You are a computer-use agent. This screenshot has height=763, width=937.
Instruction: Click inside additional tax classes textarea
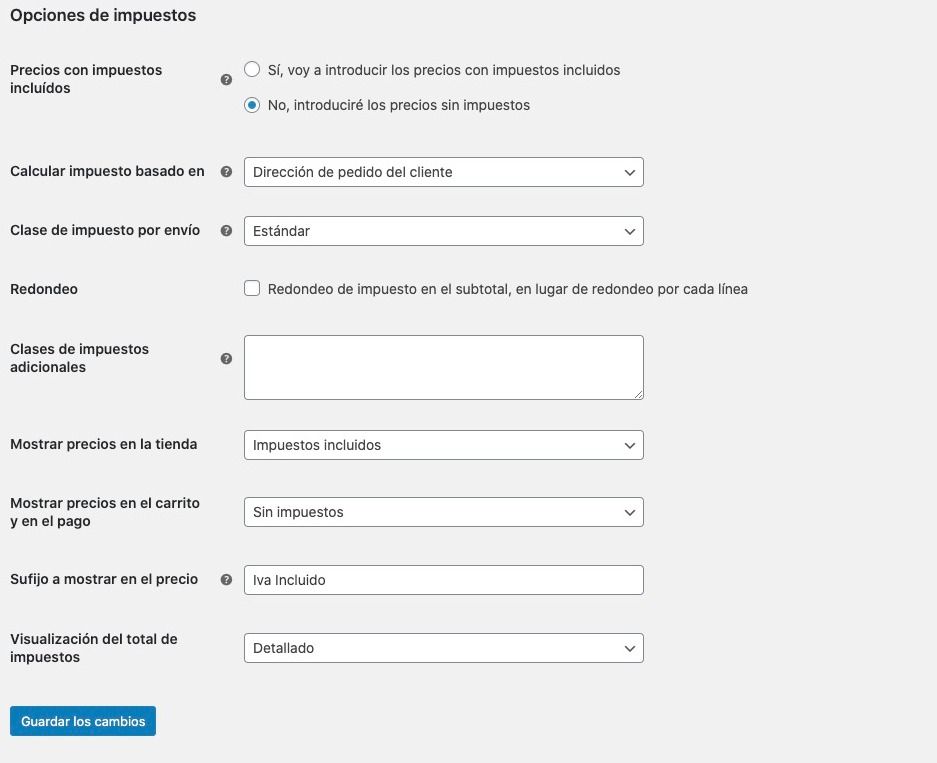click(x=443, y=367)
